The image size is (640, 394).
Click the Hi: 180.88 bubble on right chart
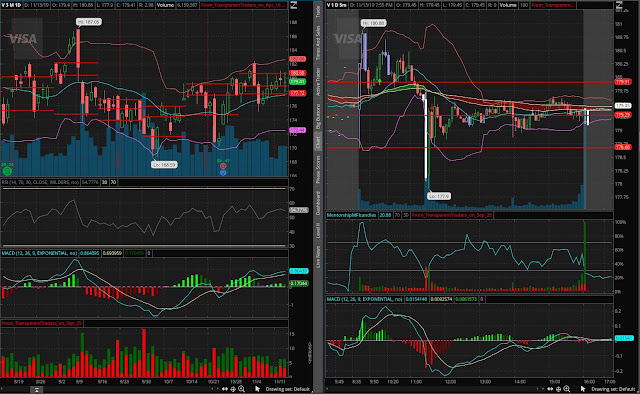coord(373,23)
